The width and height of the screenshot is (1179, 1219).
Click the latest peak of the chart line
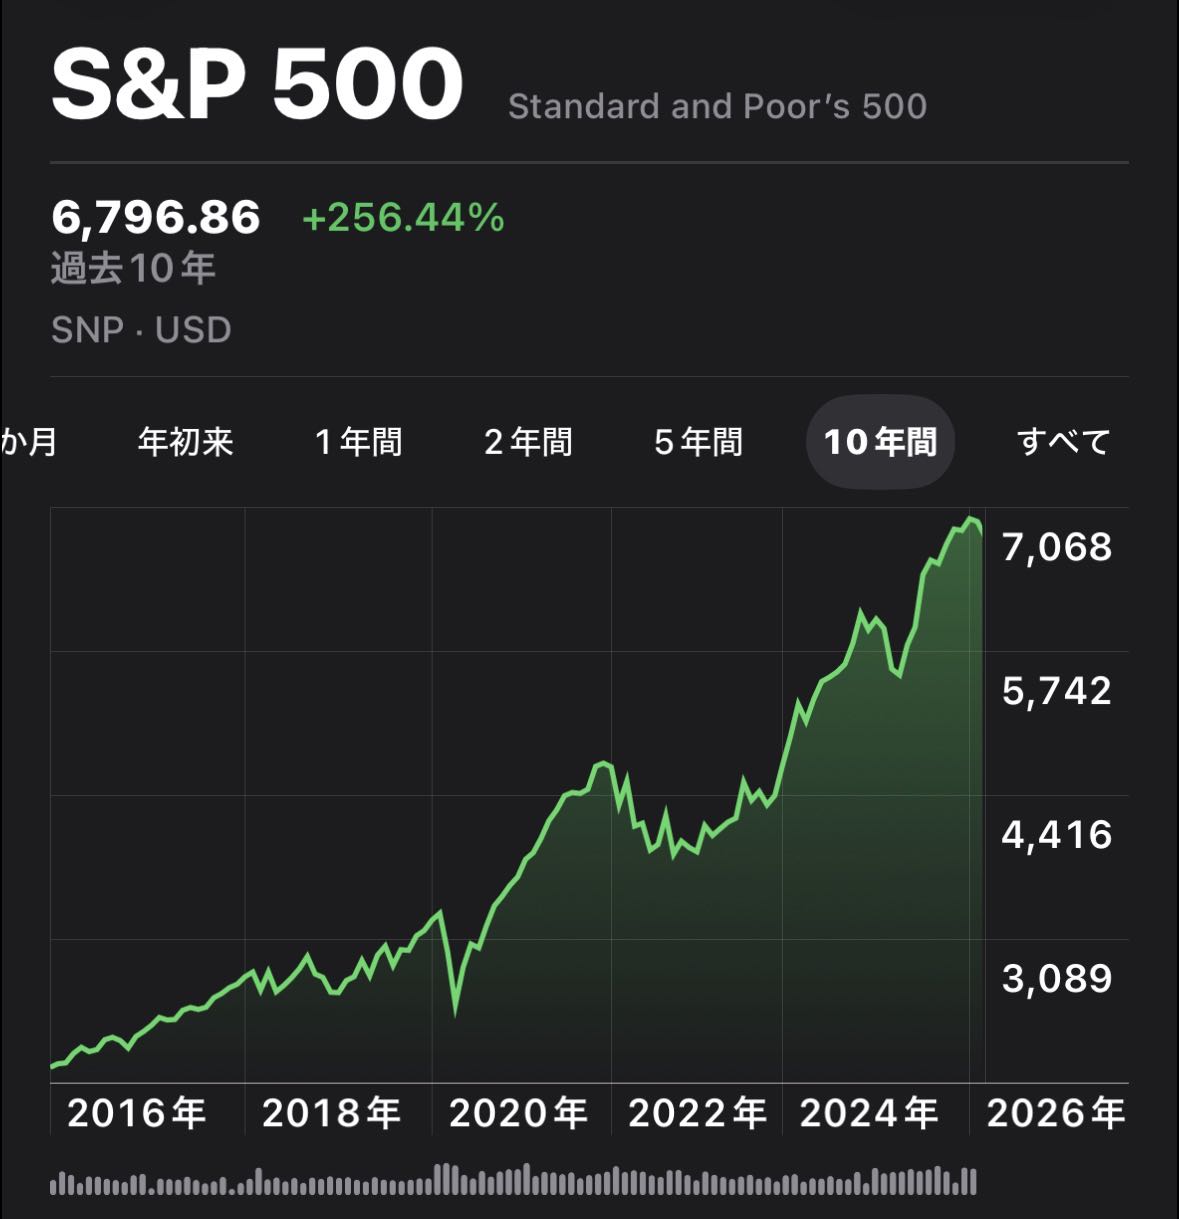coord(969,518)
